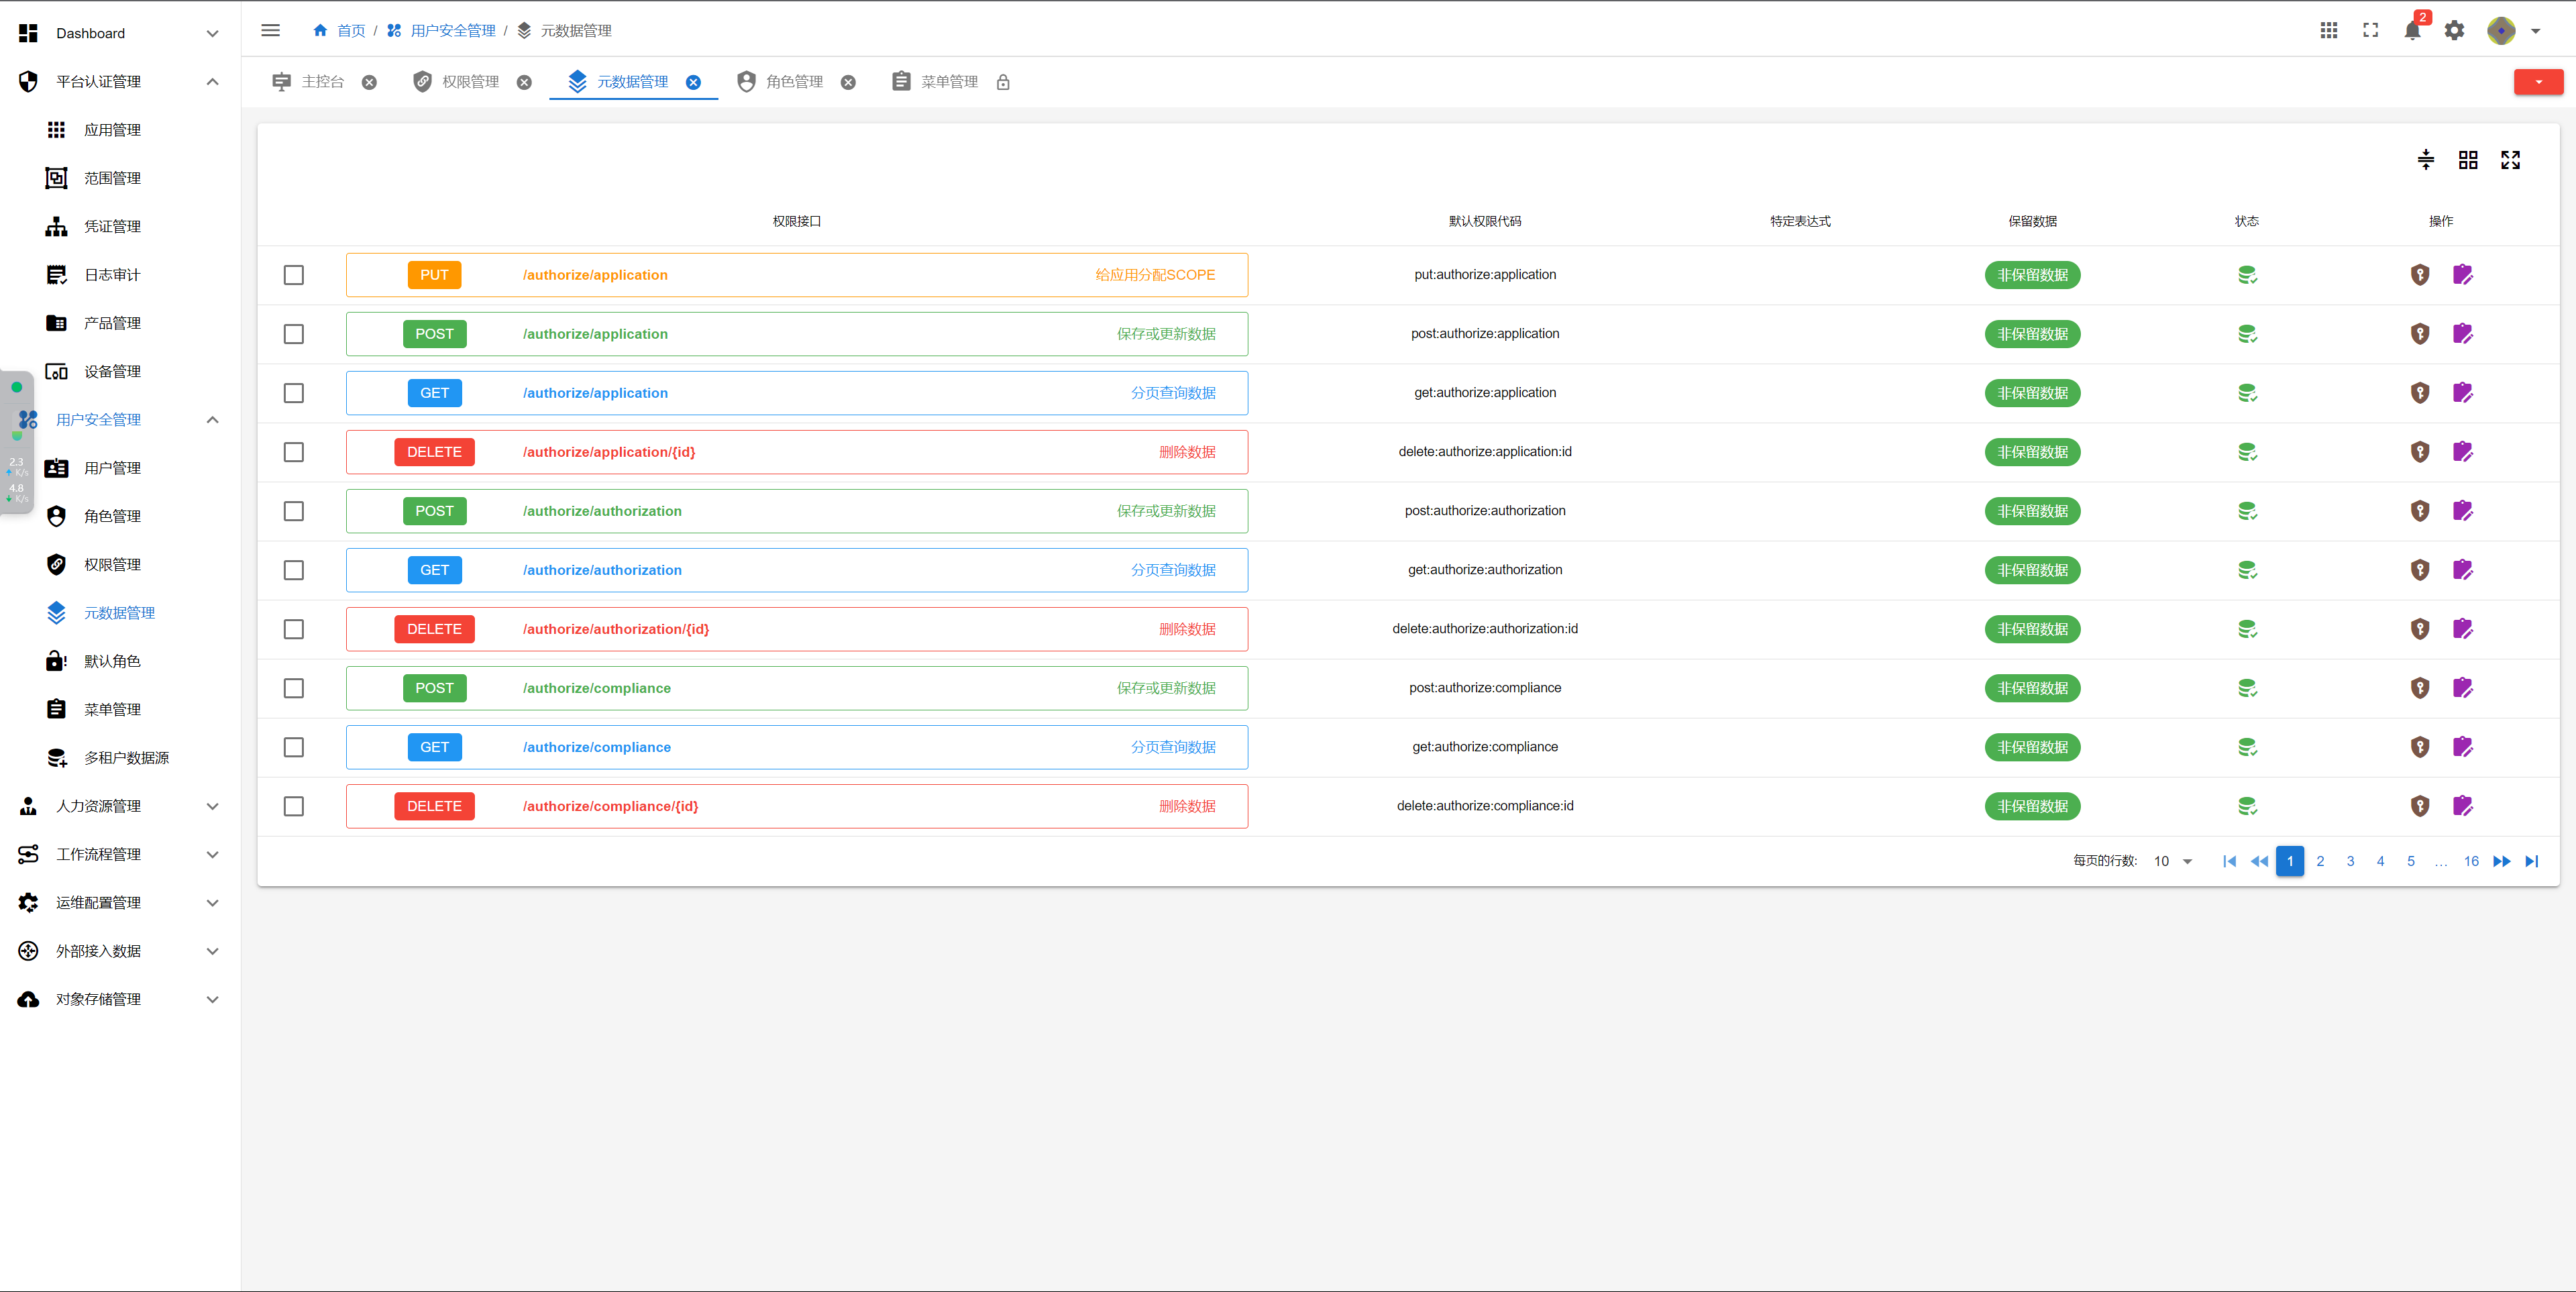Toggle fullscreen mode icon in header
The image size is (2576, 1292).
(2370, 31)
